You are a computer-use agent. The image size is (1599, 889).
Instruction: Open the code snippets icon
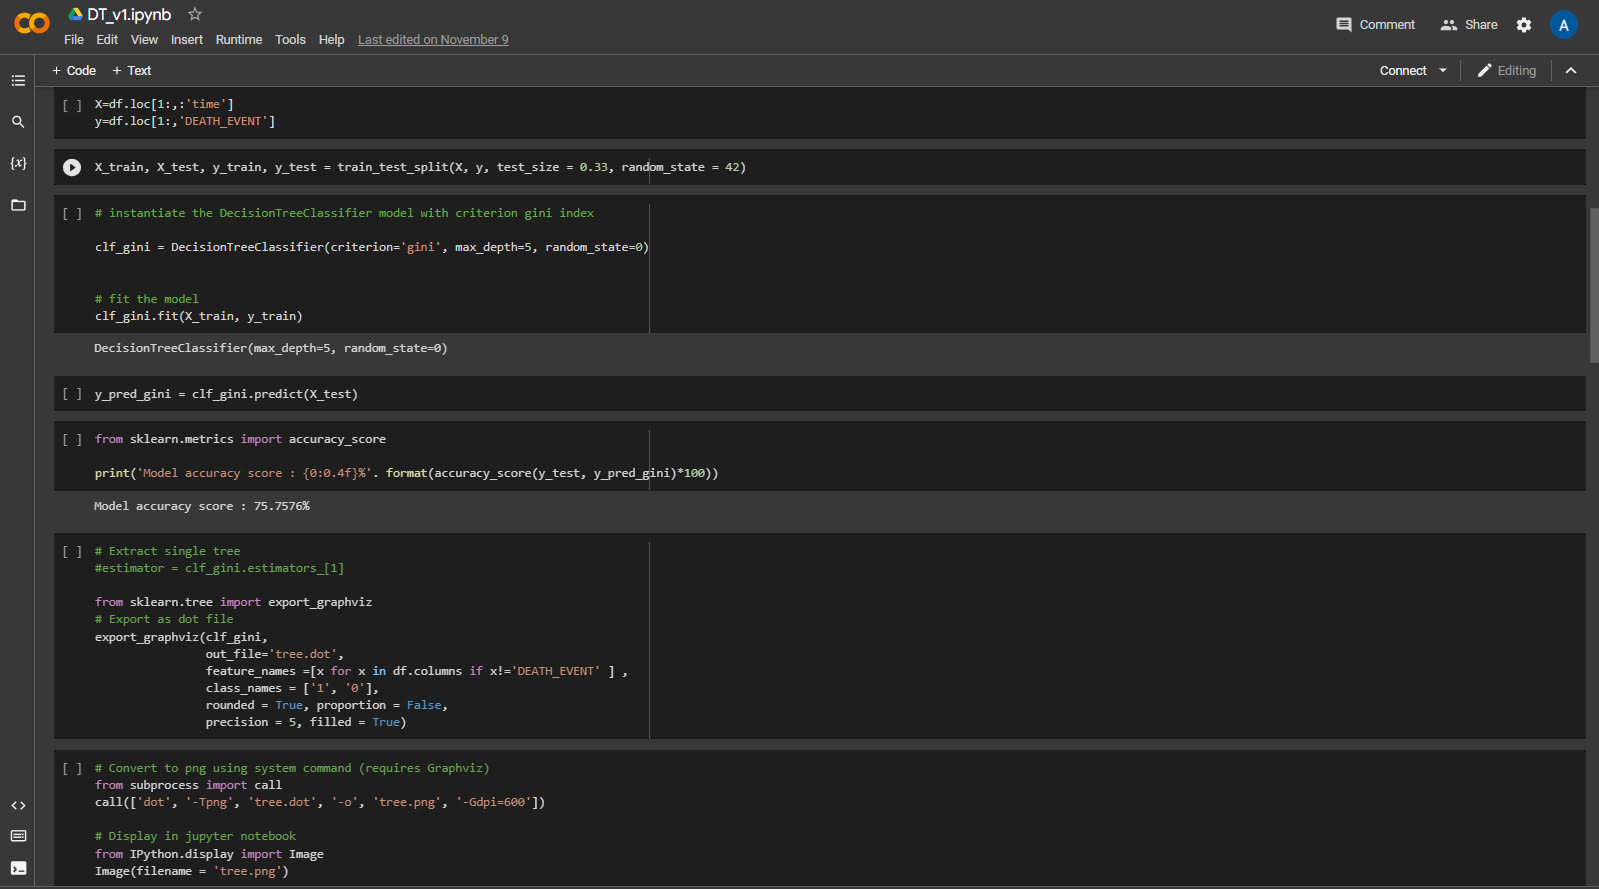coord(18,805)
